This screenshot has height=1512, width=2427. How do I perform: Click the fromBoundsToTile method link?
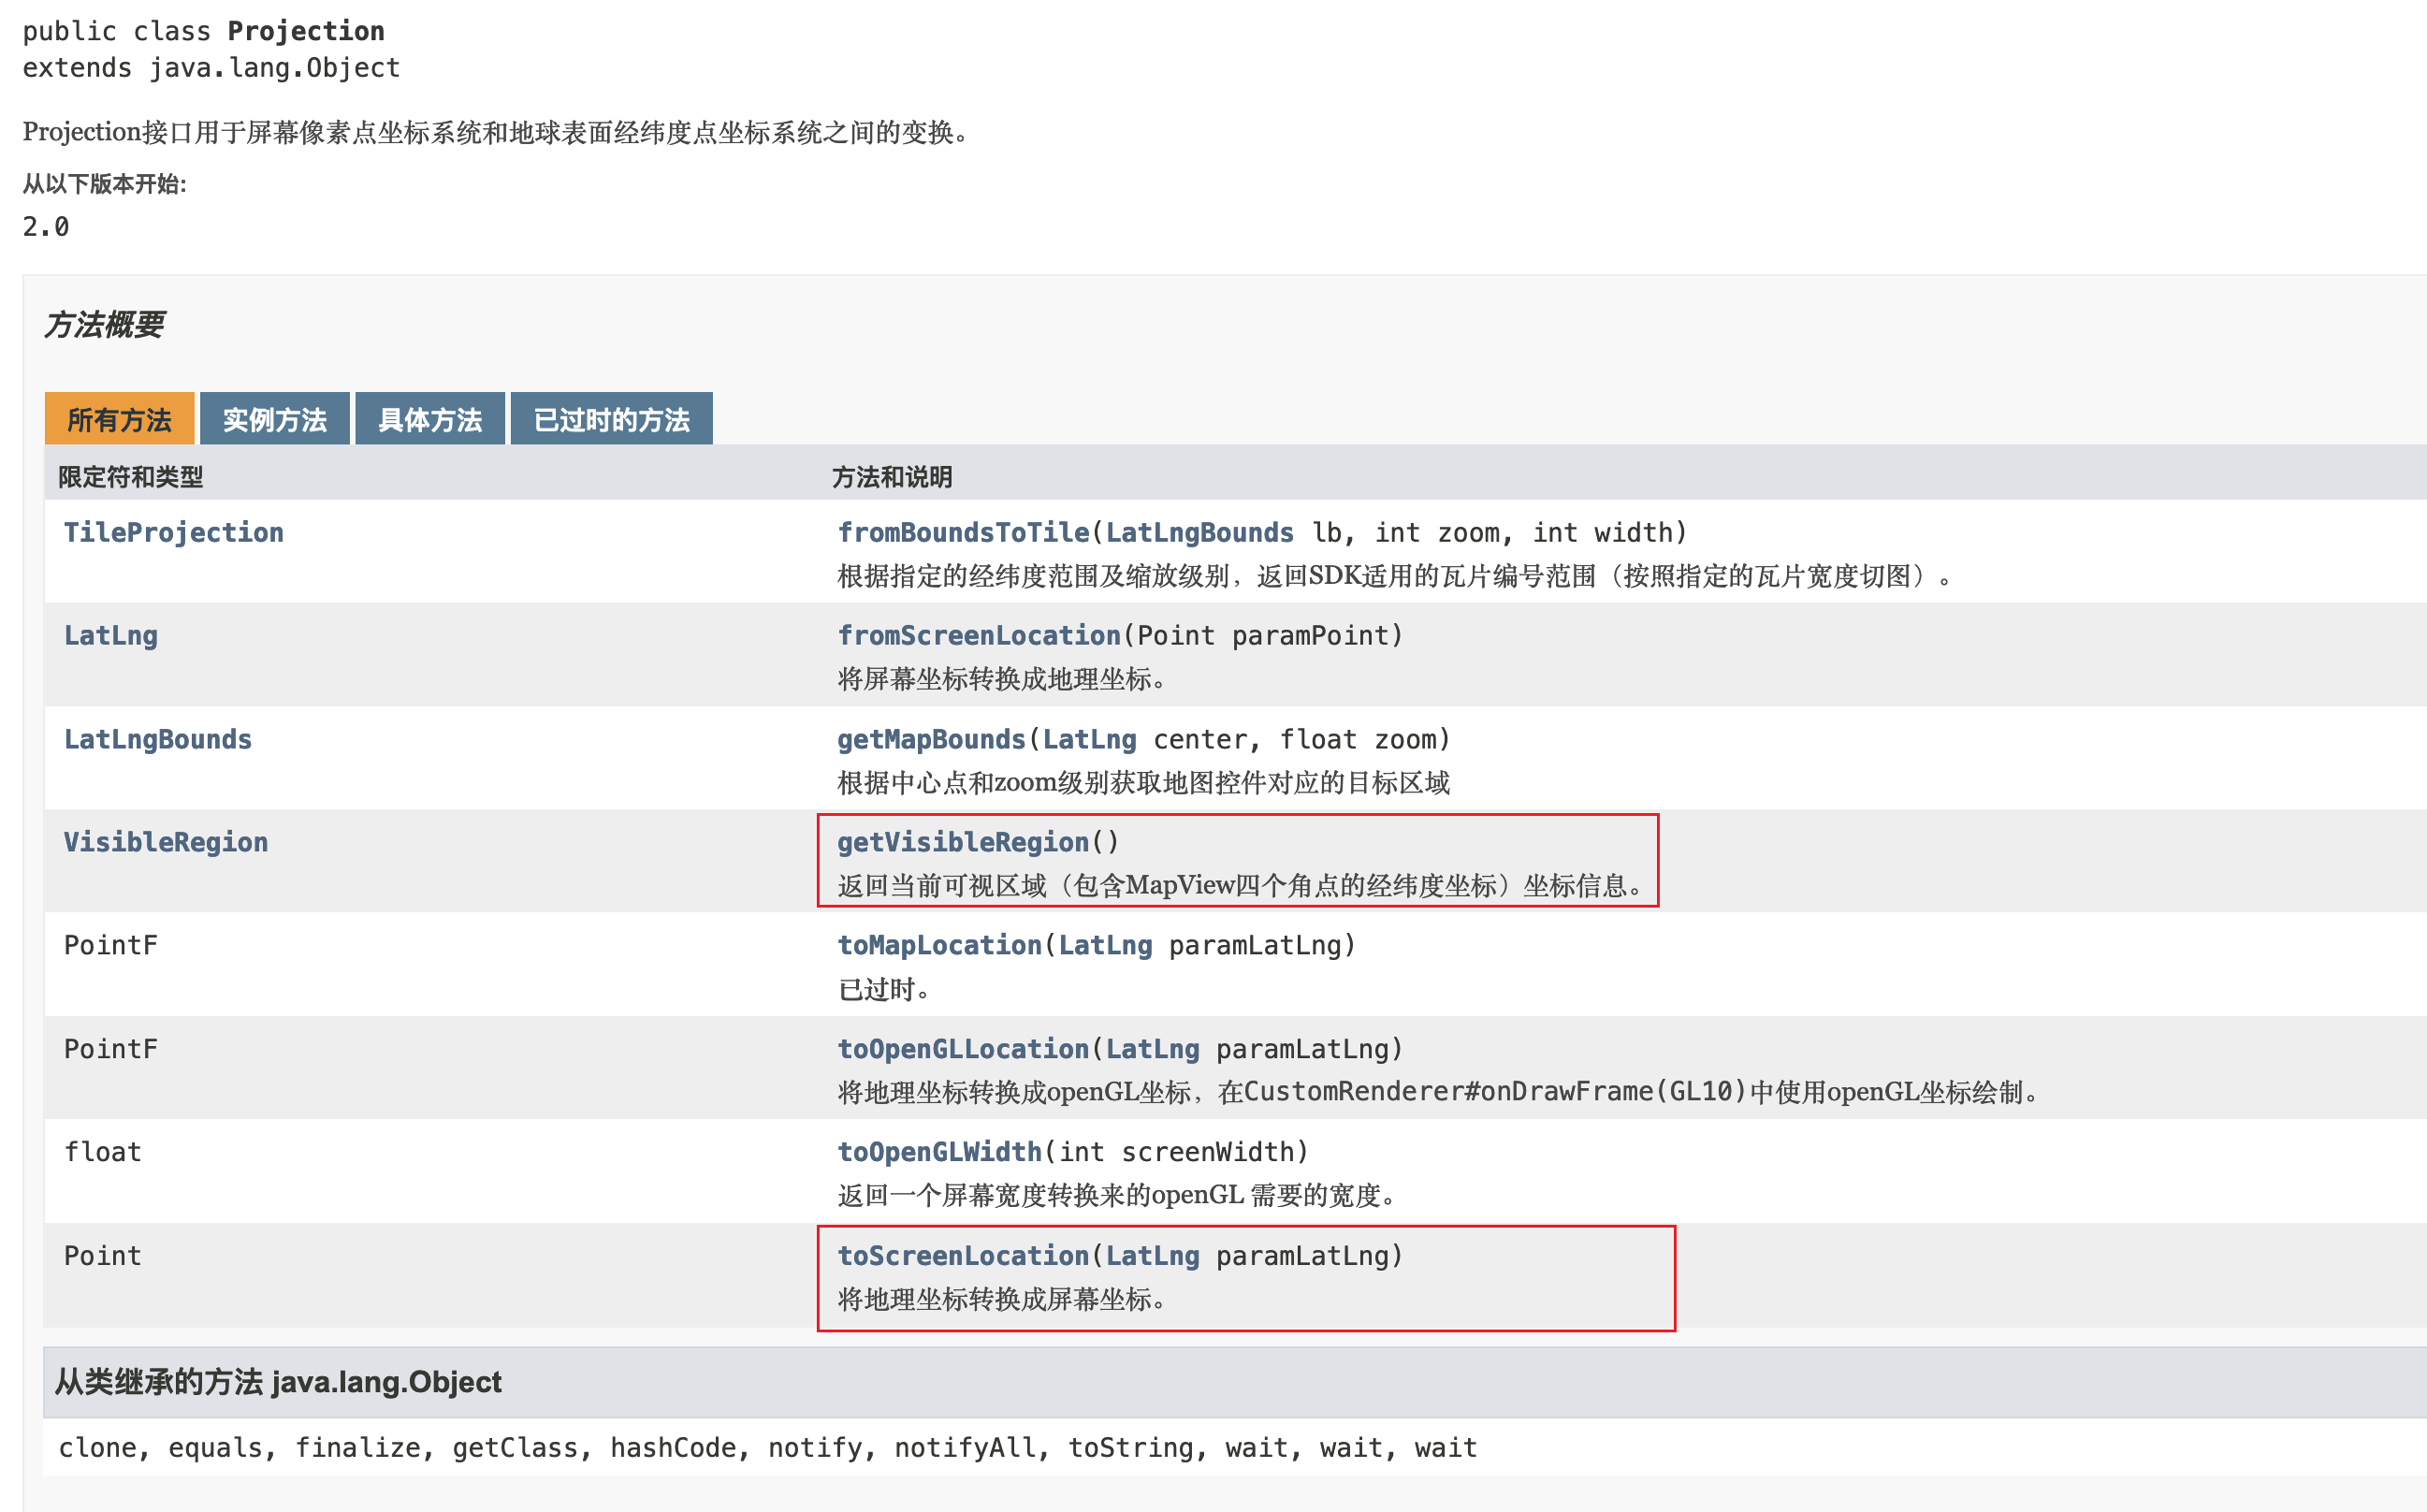962,532
